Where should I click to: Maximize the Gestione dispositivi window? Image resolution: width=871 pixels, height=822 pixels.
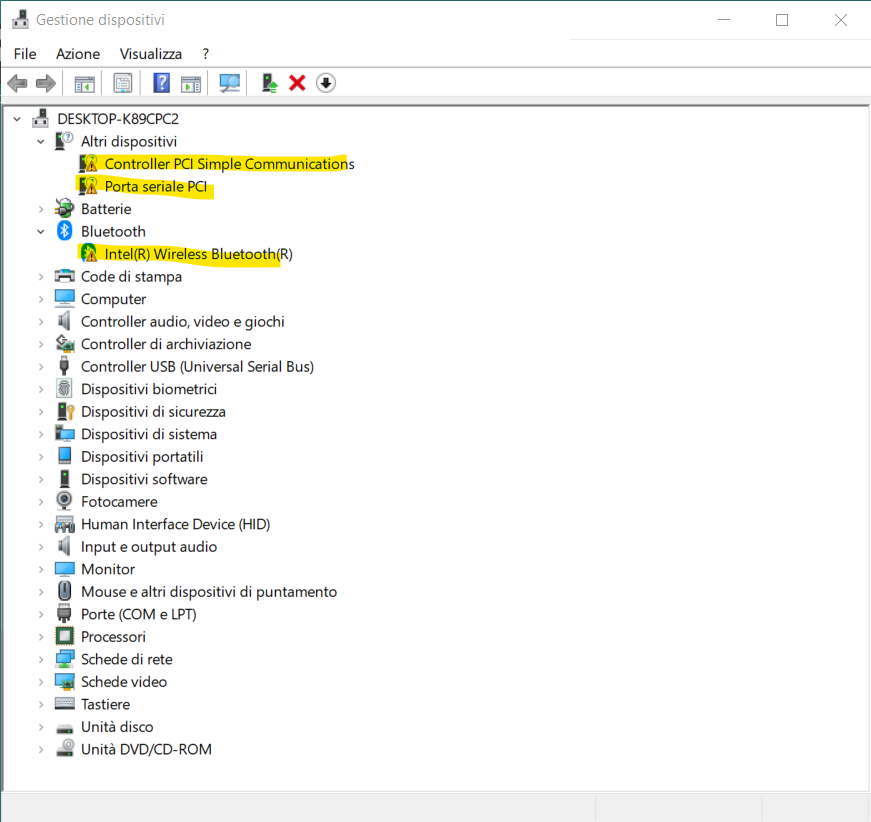point(782,20)
